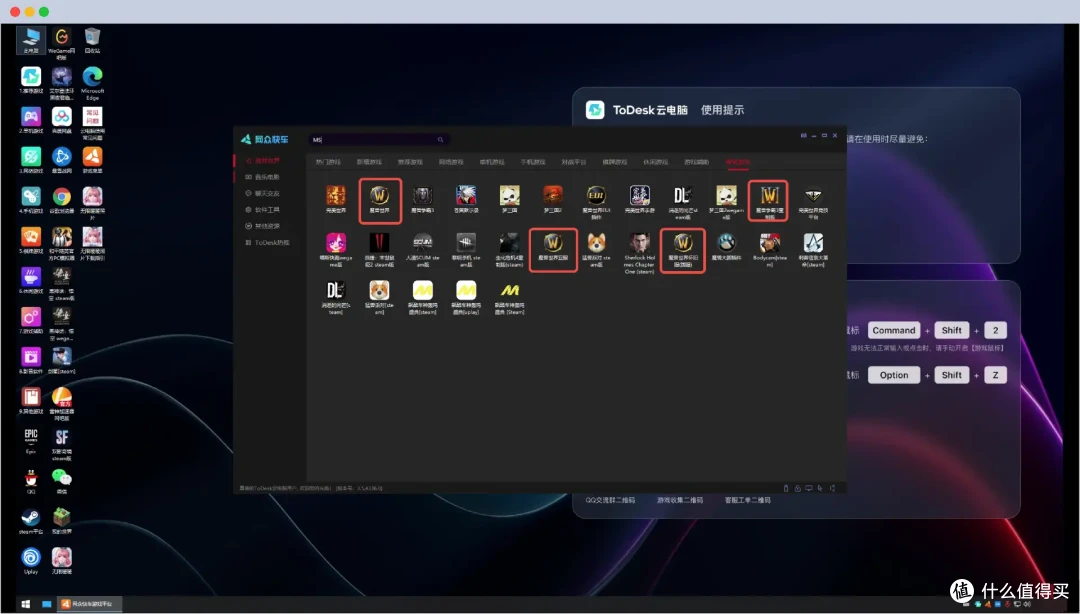Open 软件工具 sidebar category
Viewport: 1080px width, 614px height.
click(x=267, y=209)
